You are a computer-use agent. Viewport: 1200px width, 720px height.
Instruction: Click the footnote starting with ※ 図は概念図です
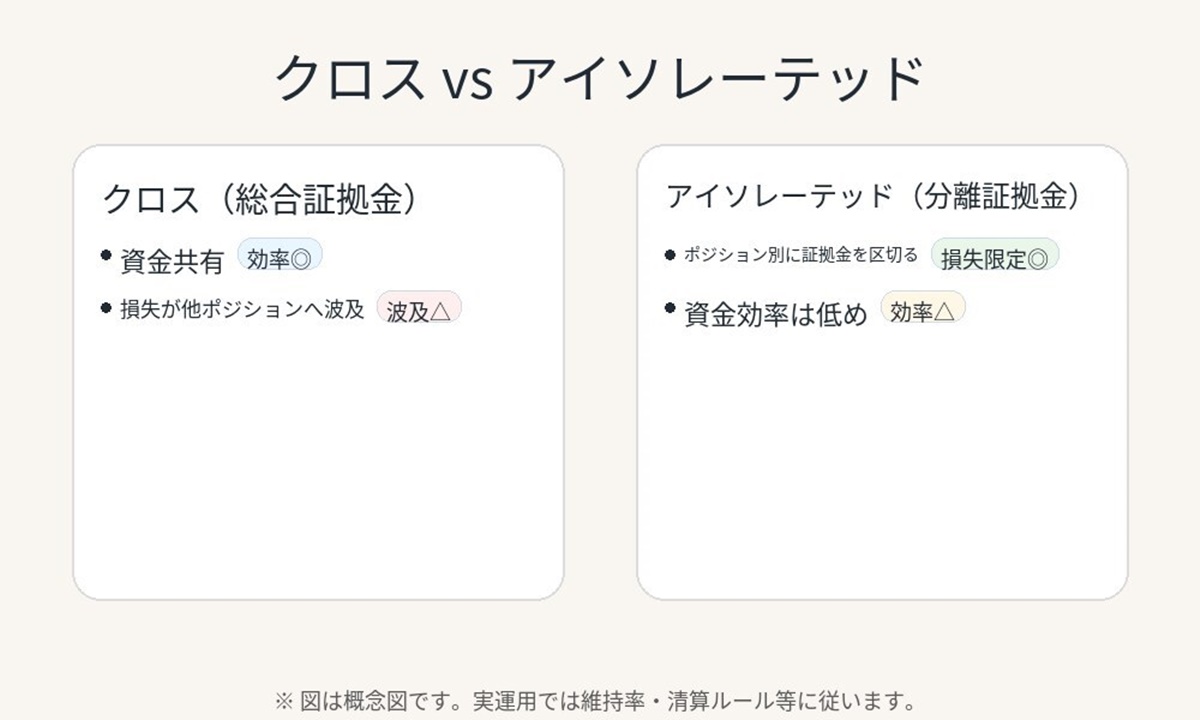[595, 700]
